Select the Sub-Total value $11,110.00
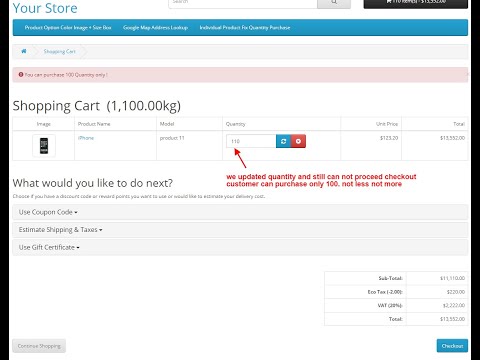The image size is (480, 360). point(452,278)
